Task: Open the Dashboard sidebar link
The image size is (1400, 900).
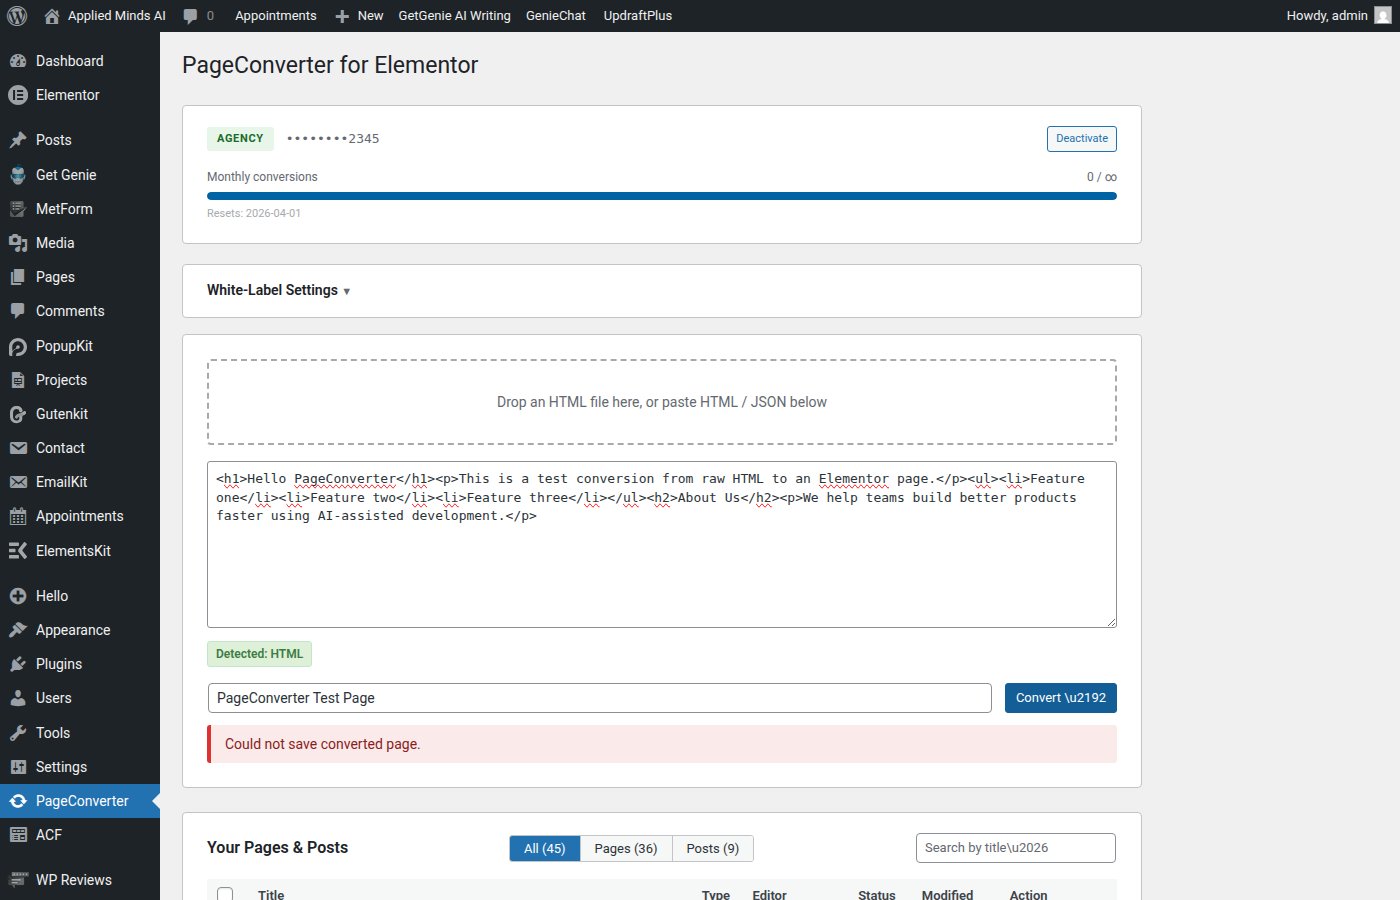Action: coord(80,61)
